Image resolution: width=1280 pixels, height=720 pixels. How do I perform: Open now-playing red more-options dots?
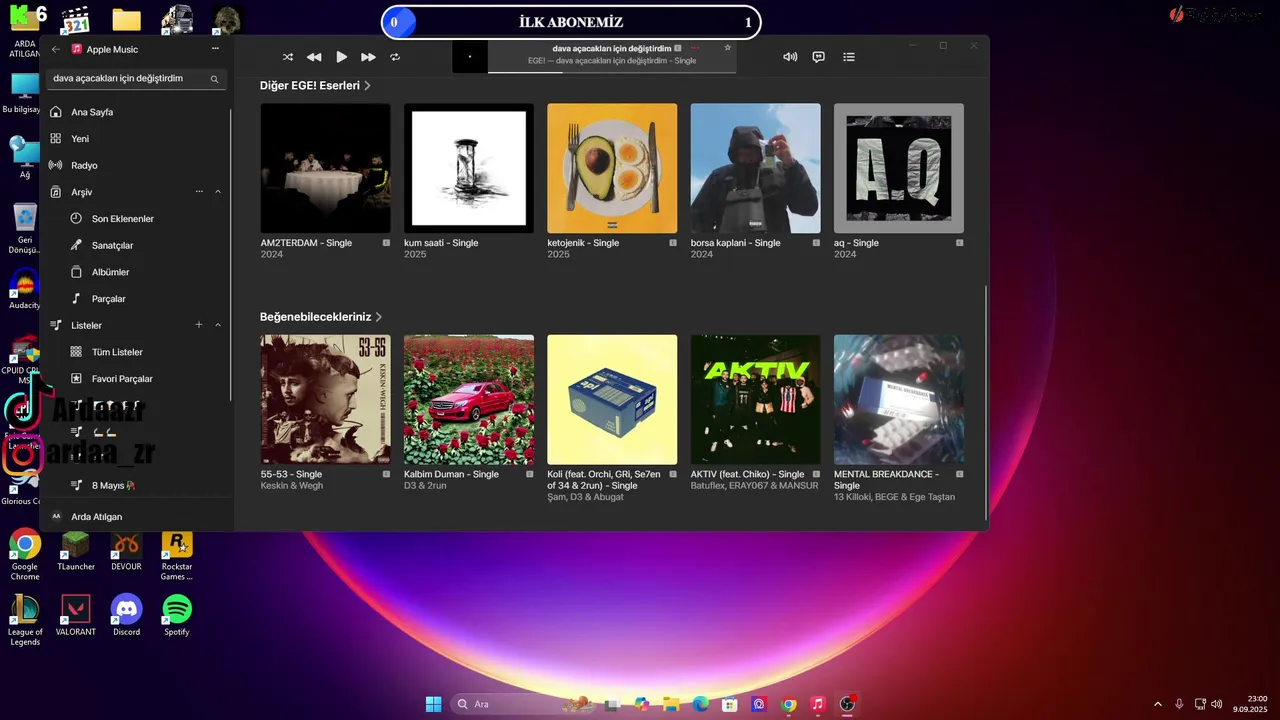coord(696,48)
